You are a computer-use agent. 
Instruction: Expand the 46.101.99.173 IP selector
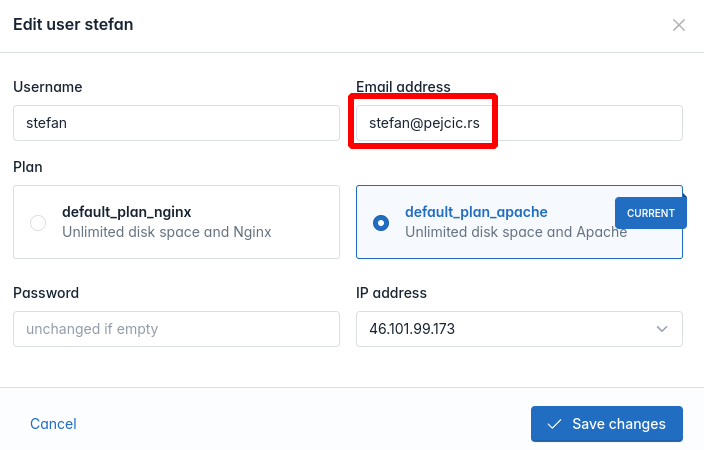pyautogui.click(x=519, y=329)
